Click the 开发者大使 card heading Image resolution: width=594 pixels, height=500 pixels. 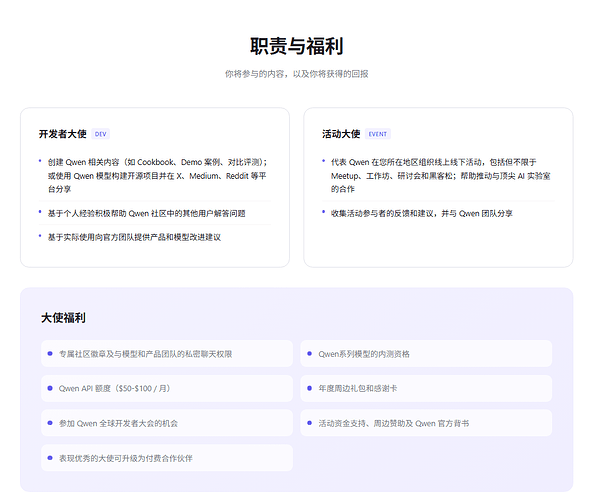point(63,134)
